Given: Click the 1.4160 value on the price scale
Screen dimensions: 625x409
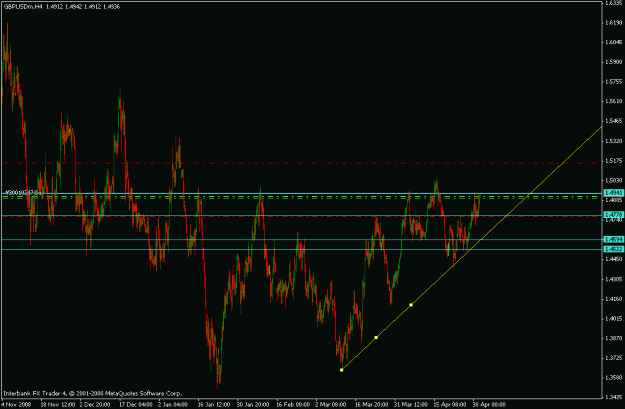Looking at the screenshot, I should coord(613,299).
